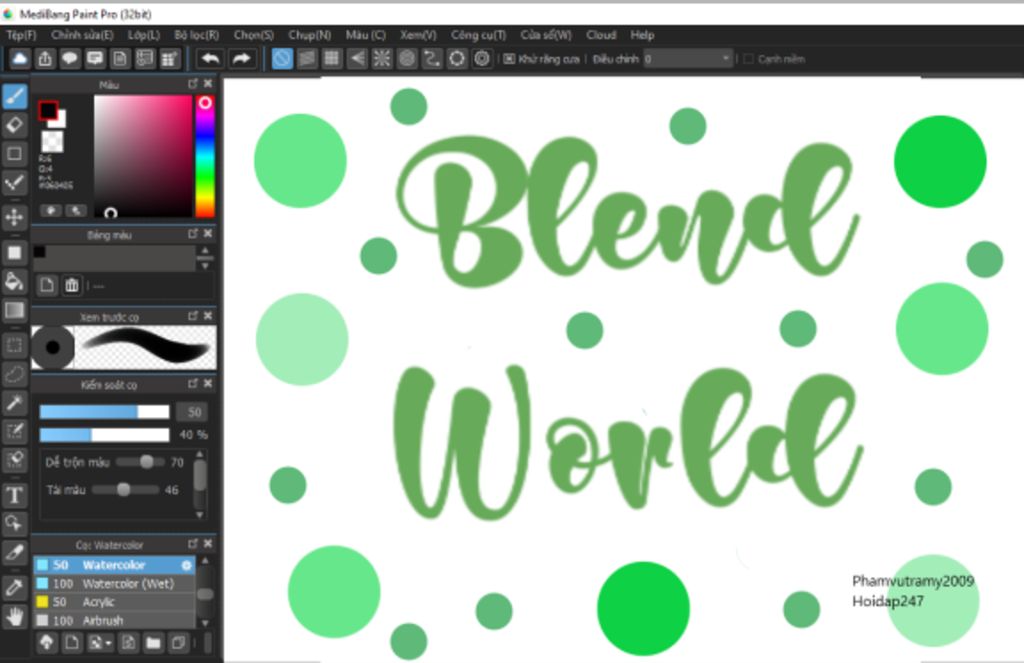
Task: Click the speech bubble icon in the toolbar
Action: pos(70,59)
